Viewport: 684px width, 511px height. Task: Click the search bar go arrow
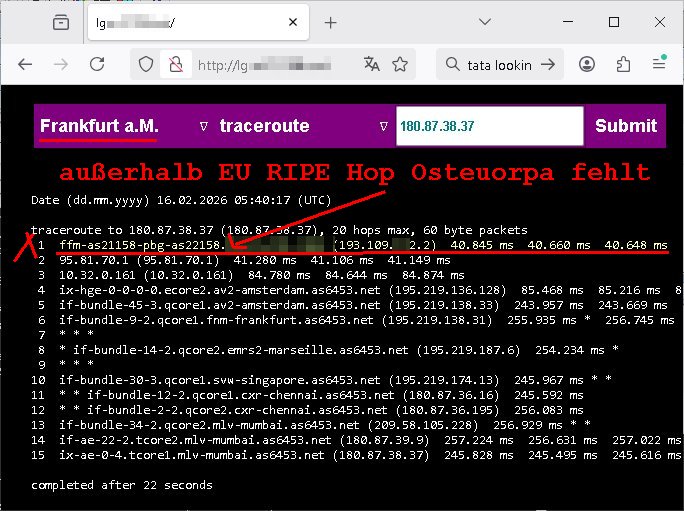coord(547,64)
